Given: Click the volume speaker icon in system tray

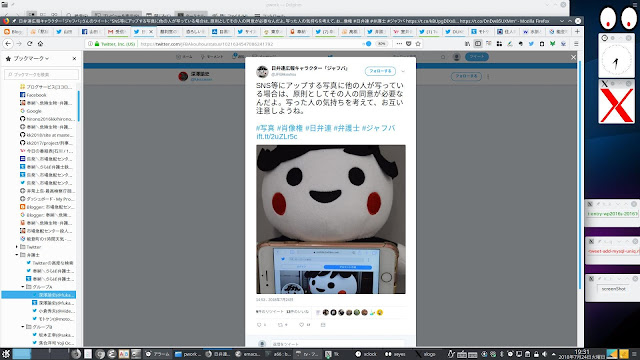Looking at the screenshot, I should pos(544,354).
